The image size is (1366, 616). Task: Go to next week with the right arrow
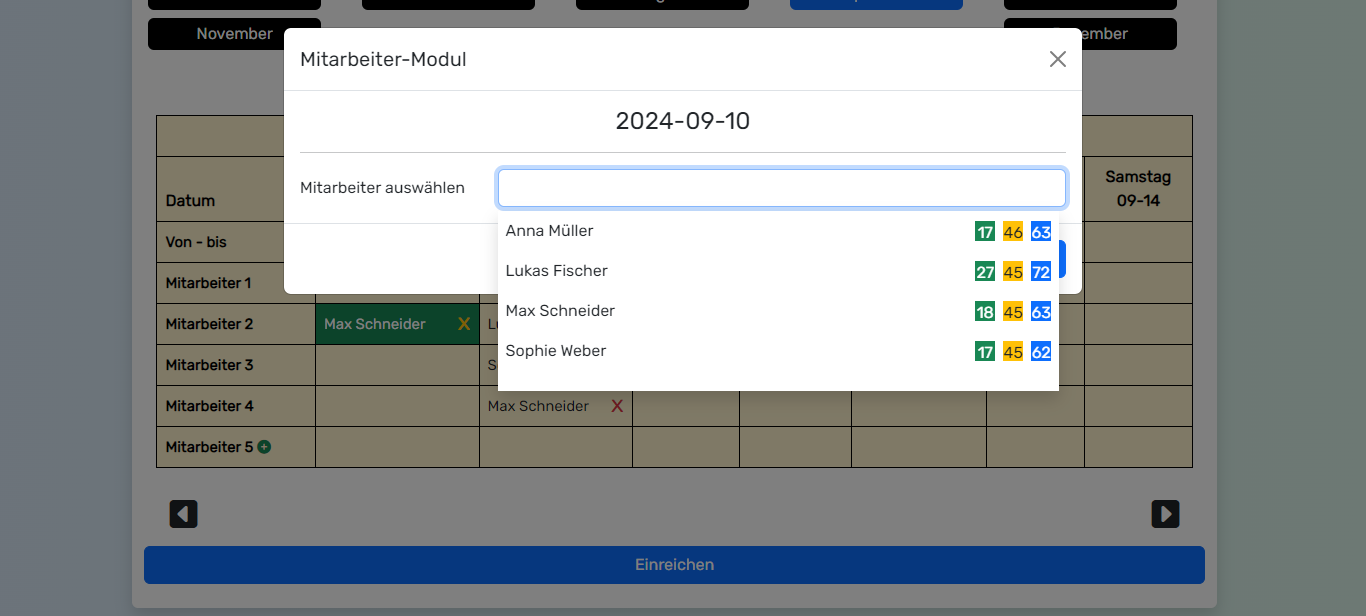[x=1165, y=514]
